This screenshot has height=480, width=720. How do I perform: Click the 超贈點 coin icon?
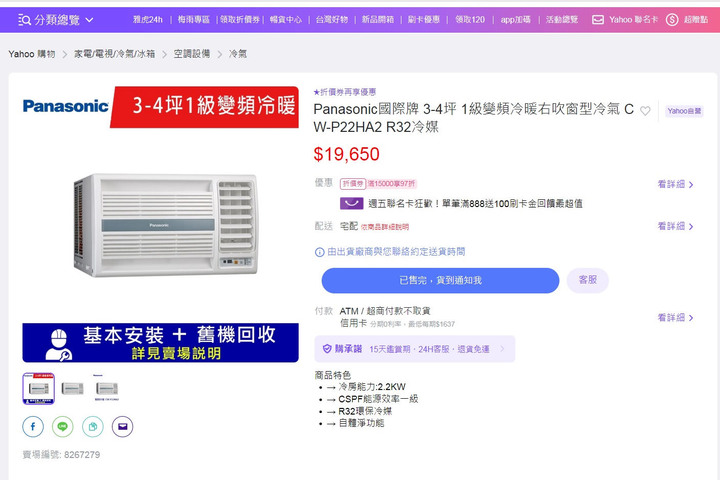click(x=672, y=20)
